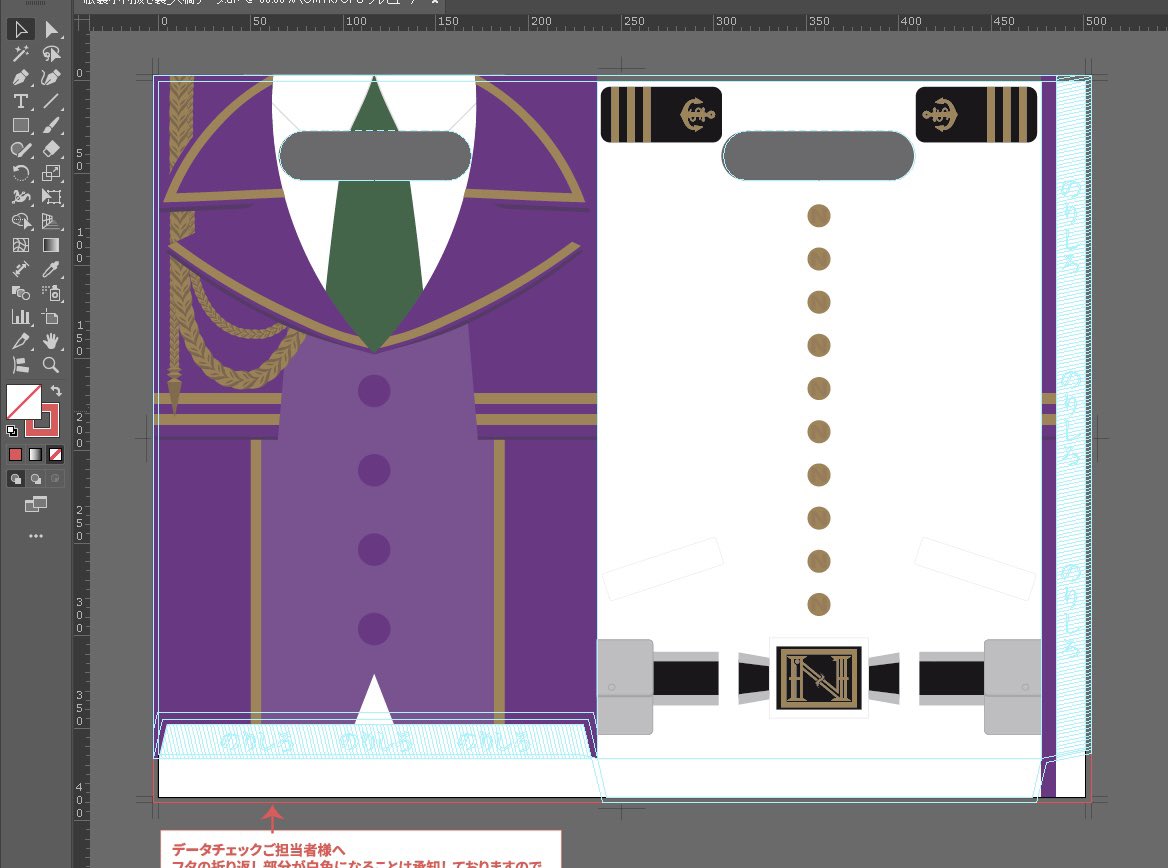Select the Scale tool

[x=51, y=173]
